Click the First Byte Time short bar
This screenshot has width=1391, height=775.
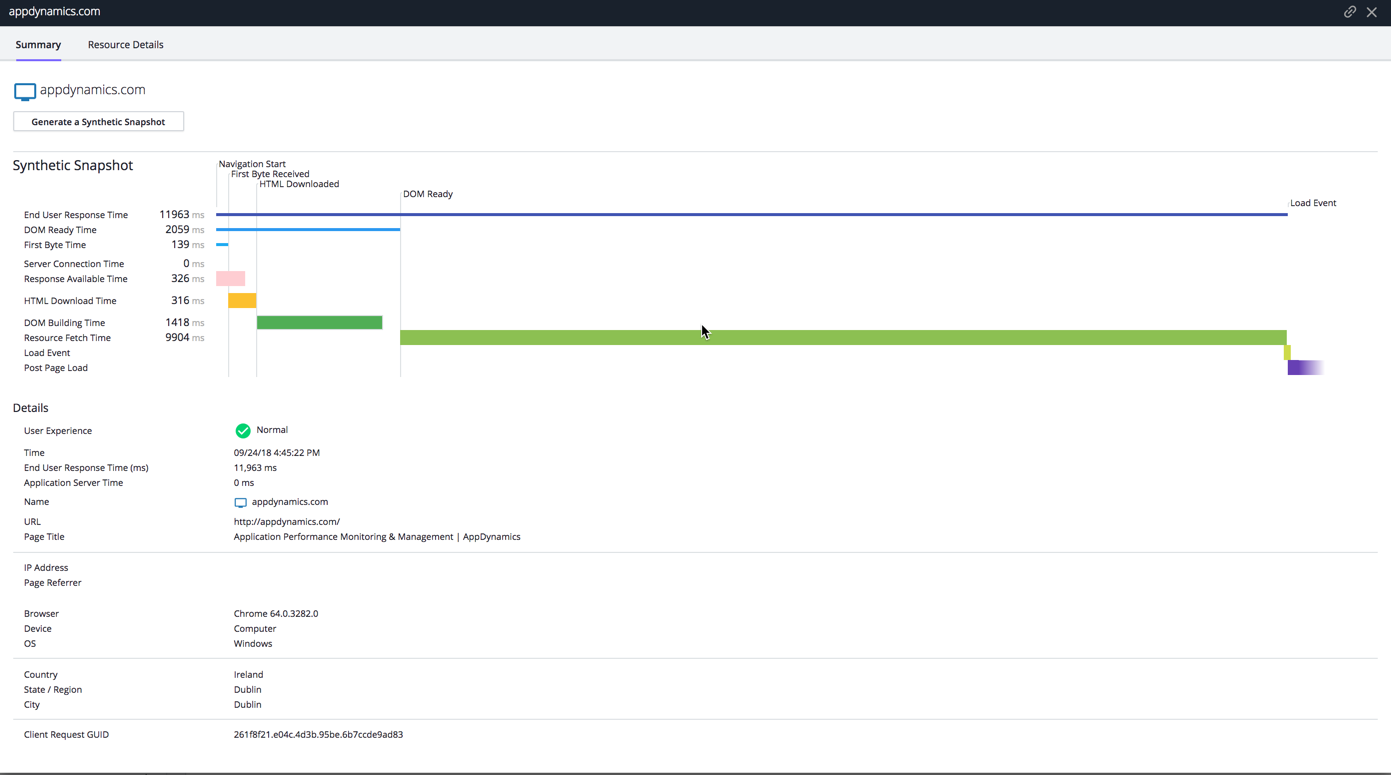tap(222, 245)
